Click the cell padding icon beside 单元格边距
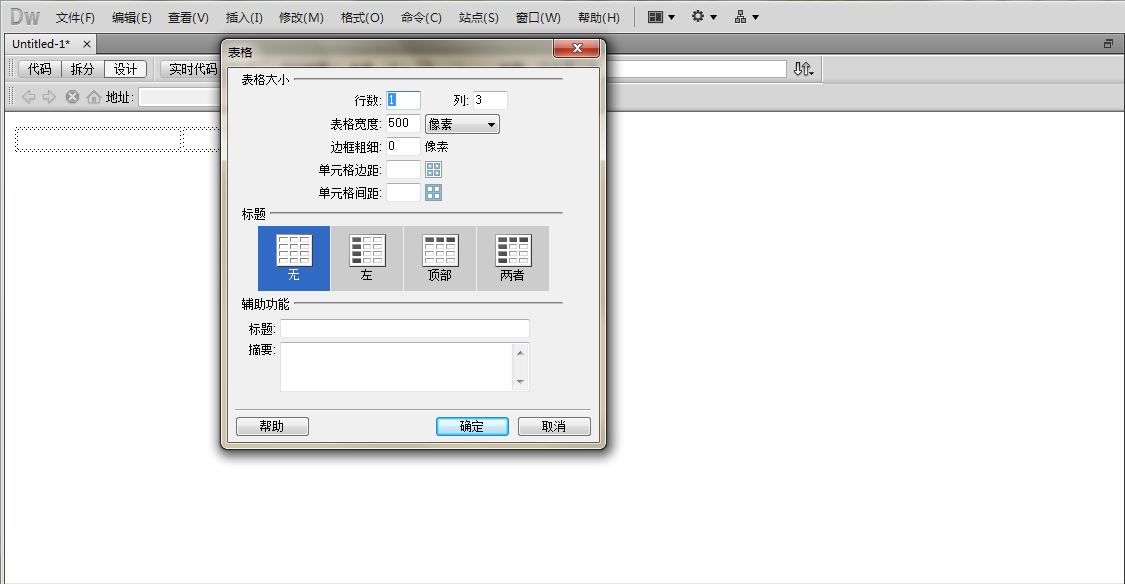The image size is (1125, 584). (x=433, y=170)
